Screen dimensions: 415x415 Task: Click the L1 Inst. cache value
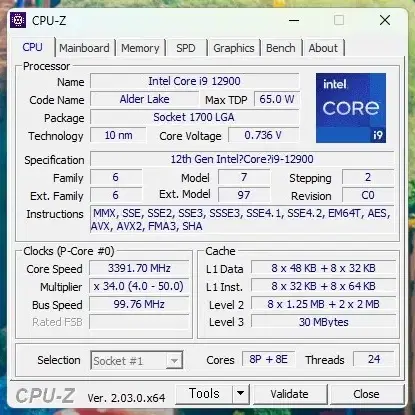click(x=323, y=286)
